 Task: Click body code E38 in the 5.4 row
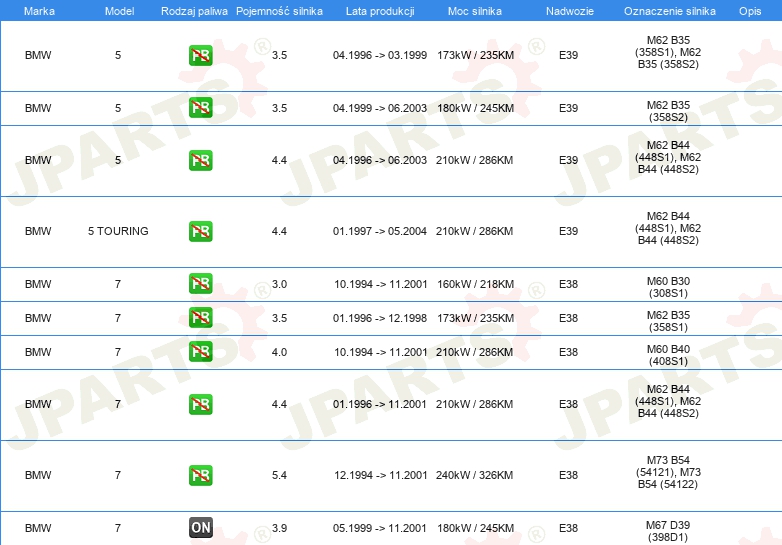[569, 475]
